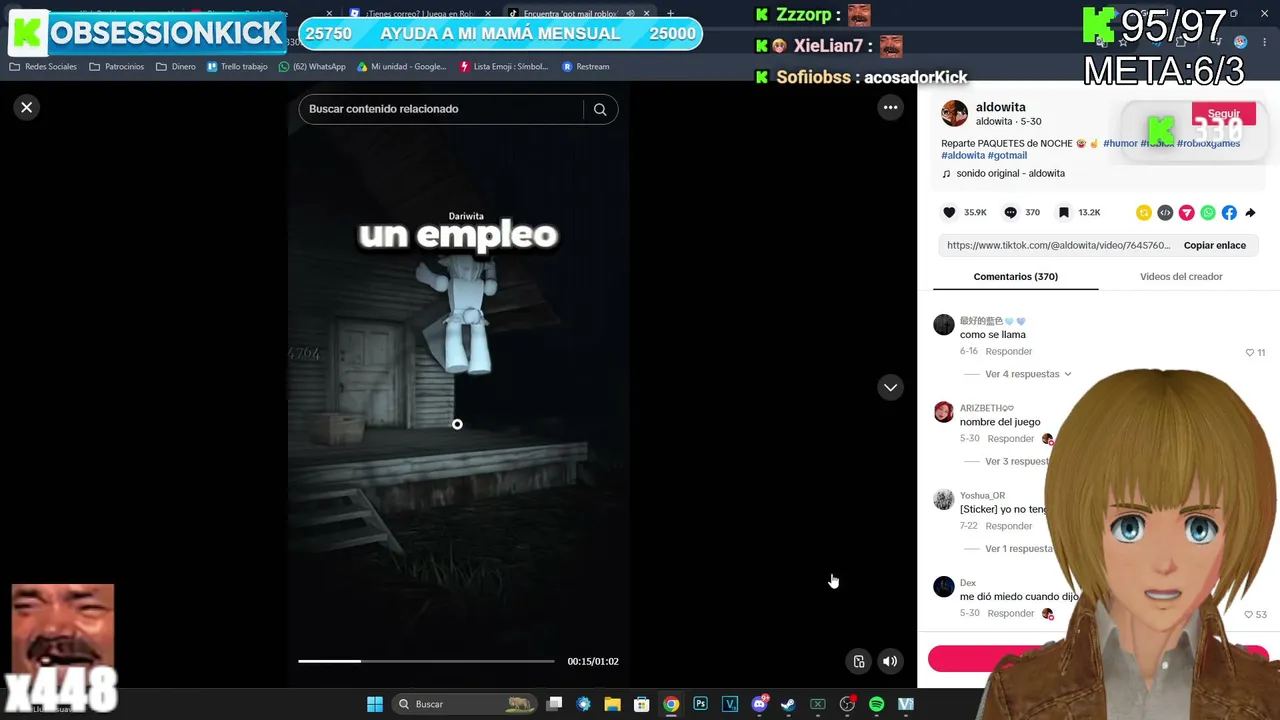
Task: Save video with the bookmark icon
Action: point(1064,212)
